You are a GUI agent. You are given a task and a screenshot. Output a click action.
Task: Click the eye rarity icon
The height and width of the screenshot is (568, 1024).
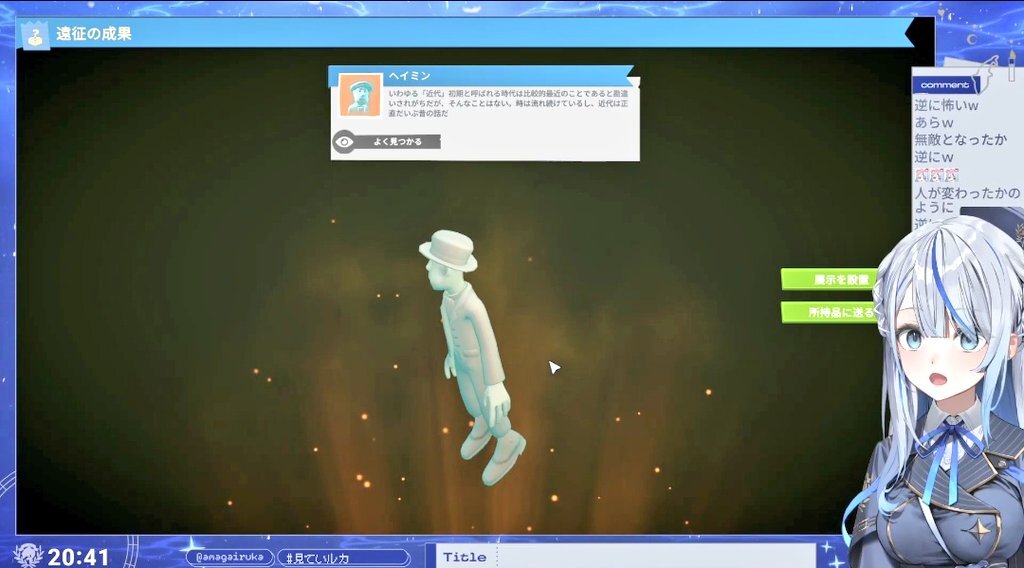coord(344,142)
